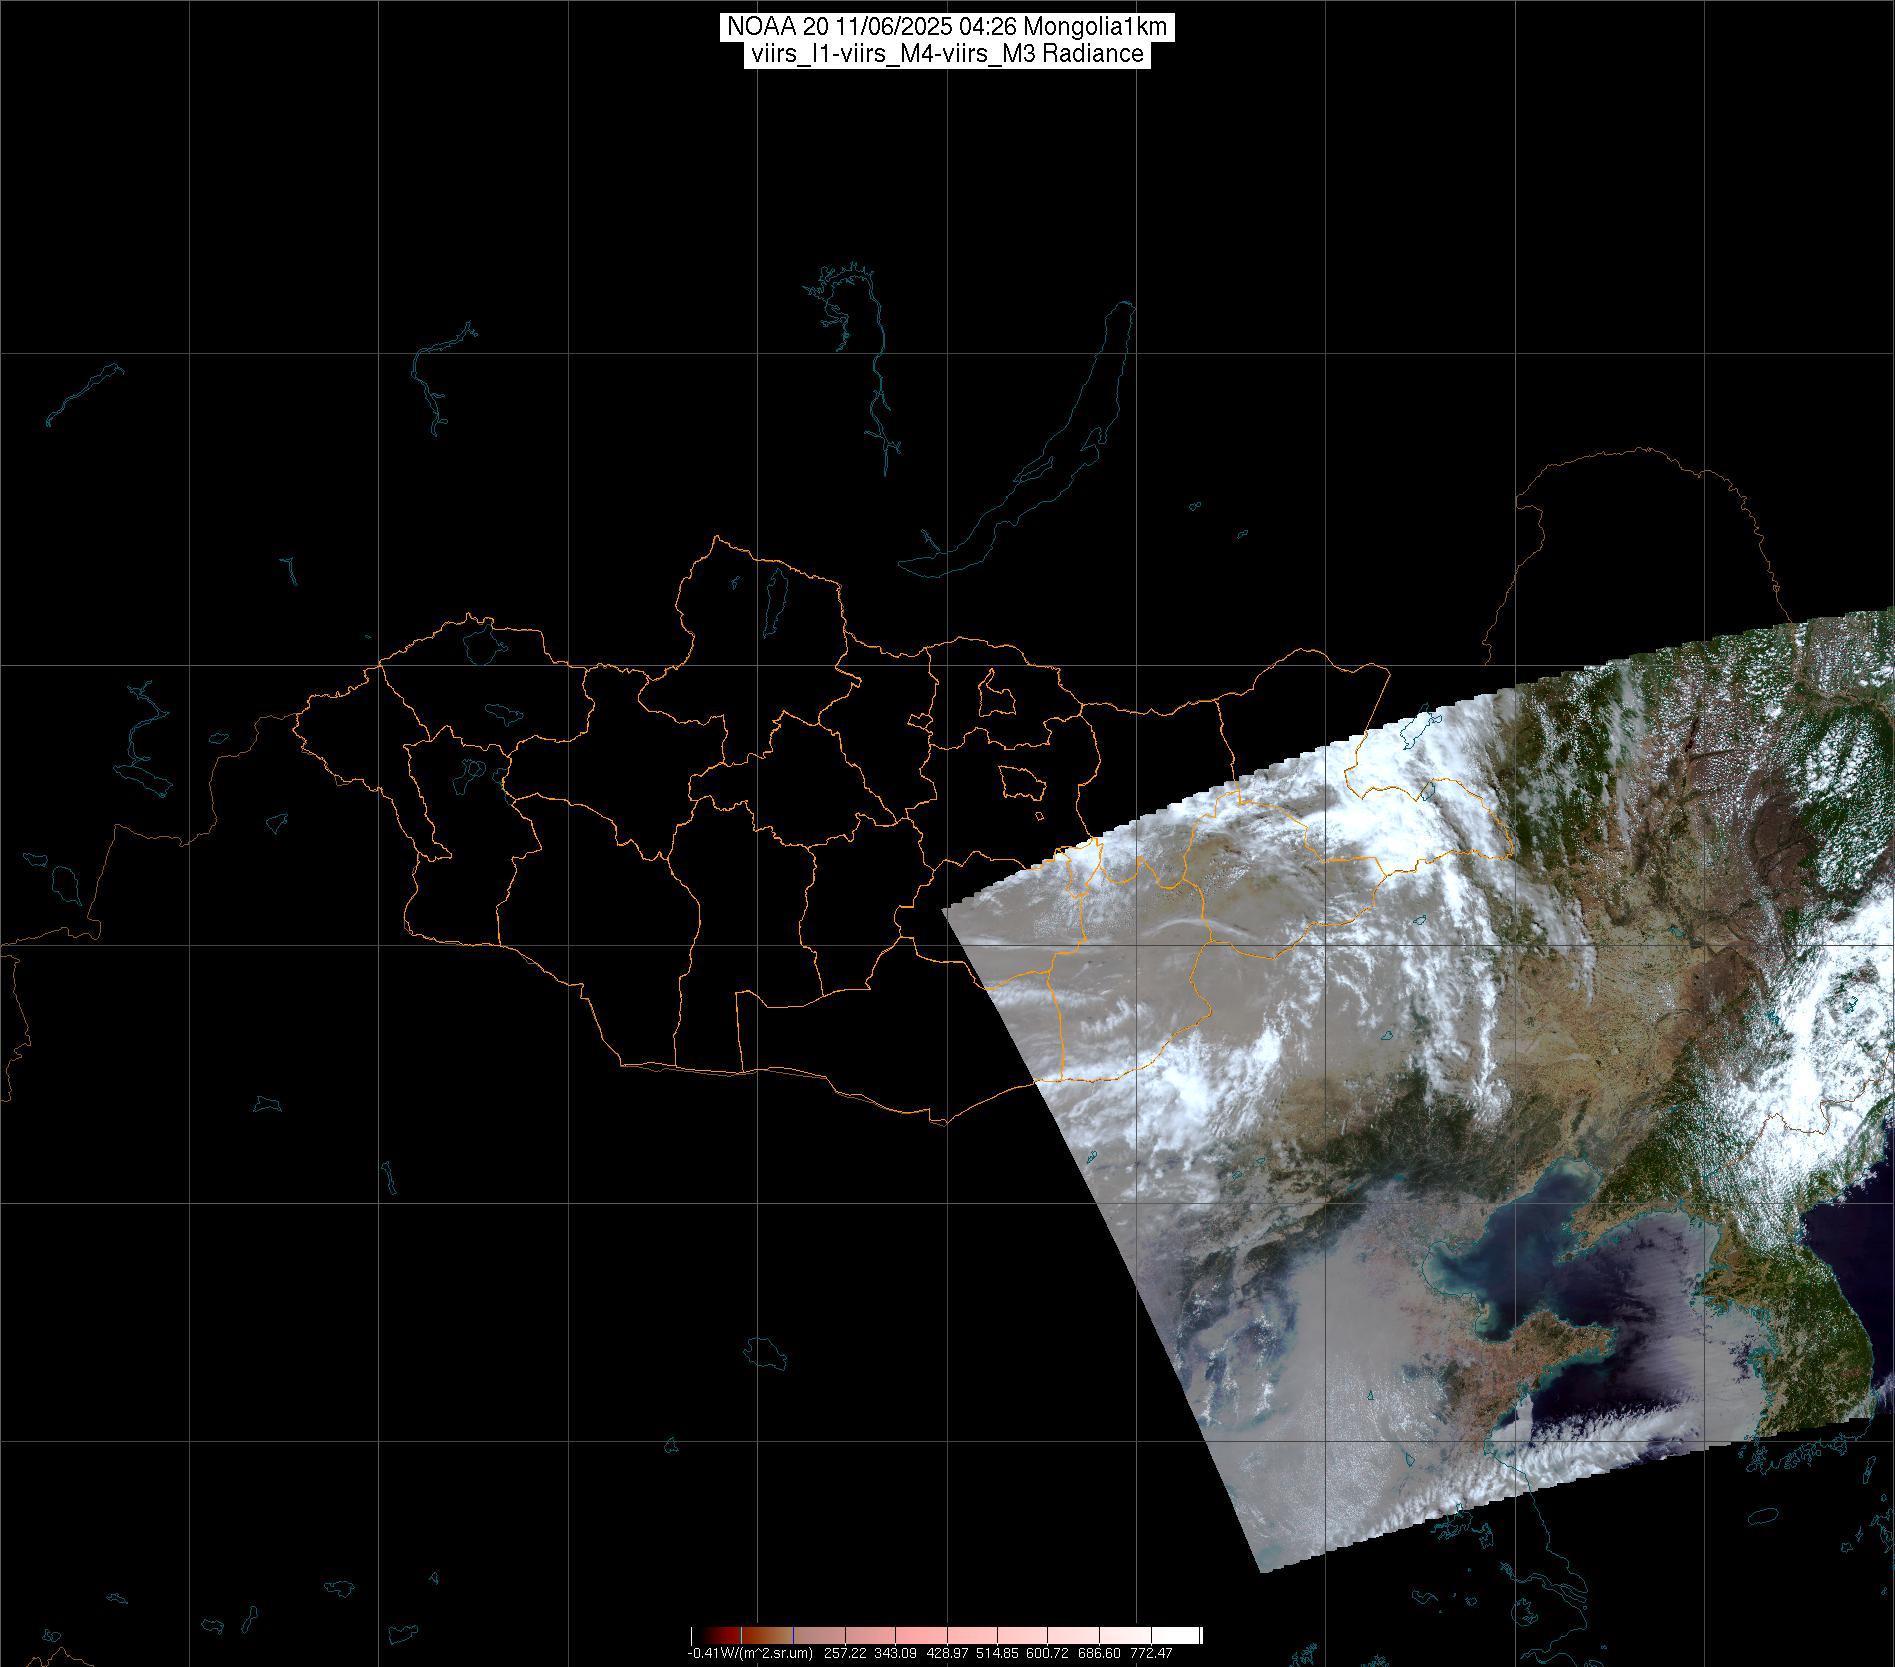Screen dimensions: 1895x1667
Task: Click the title line reading "NOAA 20 11/06/2025 04:26 Mongolia1km"
Action: pyautogui.click(x=946, y=27)
